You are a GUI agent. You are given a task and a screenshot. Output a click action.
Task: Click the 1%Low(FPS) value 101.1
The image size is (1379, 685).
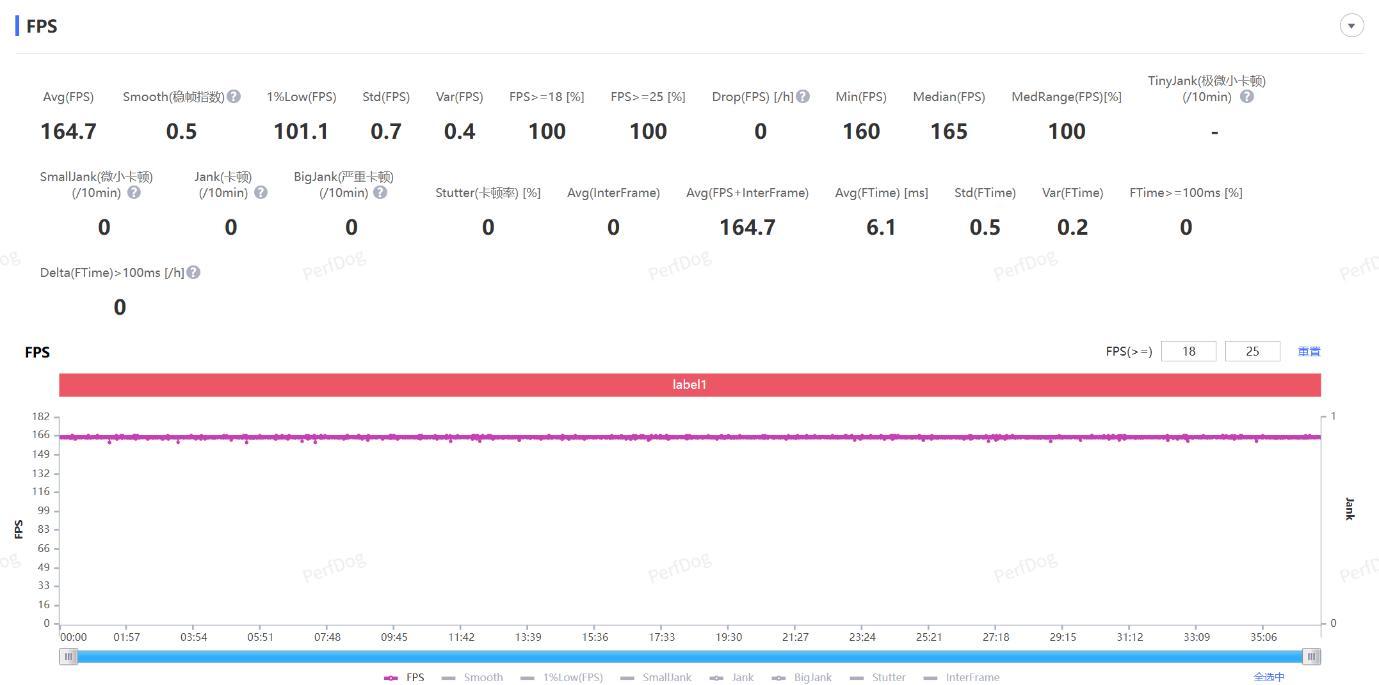(x=301, y=131)
